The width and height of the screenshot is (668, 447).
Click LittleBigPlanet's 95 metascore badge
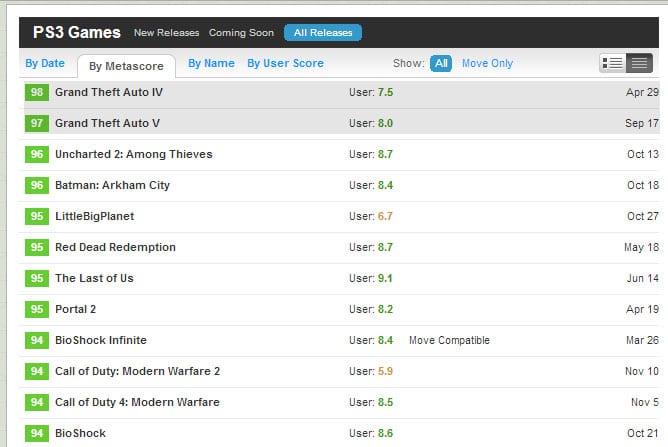(x=37, y=216)
